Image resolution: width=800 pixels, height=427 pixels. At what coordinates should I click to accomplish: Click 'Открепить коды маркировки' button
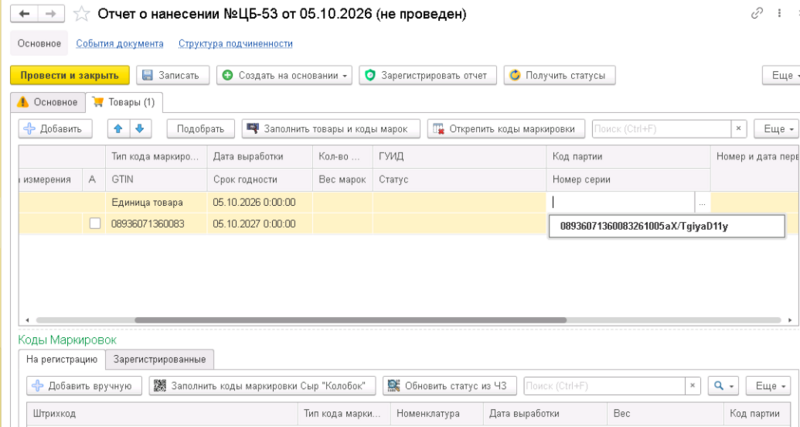click(x=506, y=129)
